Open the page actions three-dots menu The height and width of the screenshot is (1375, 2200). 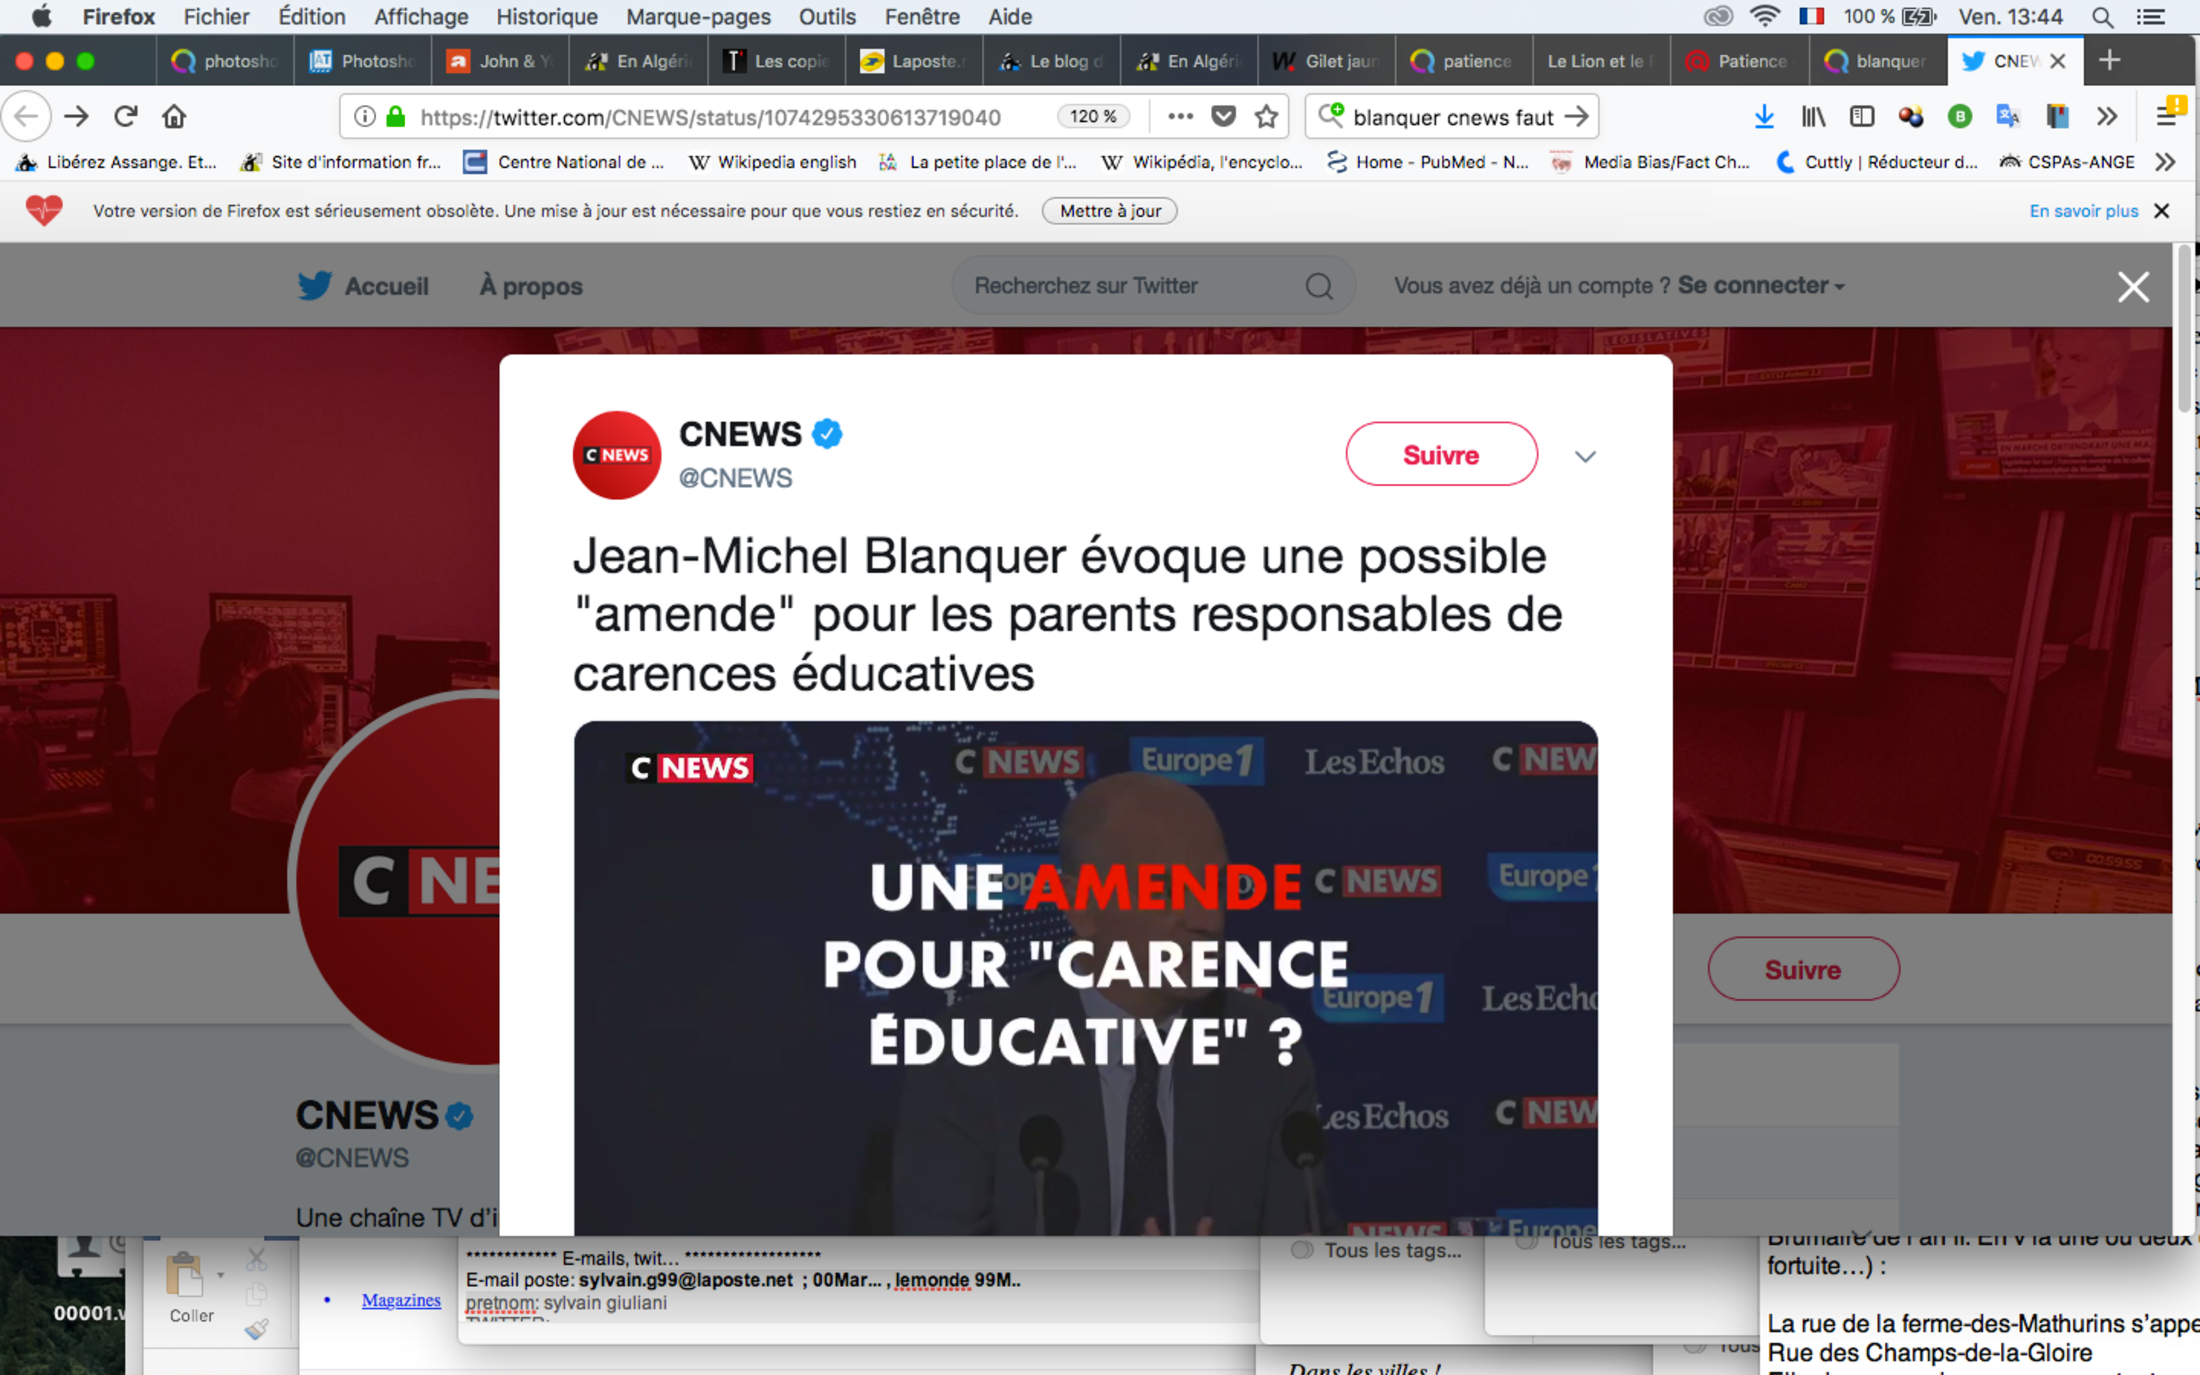tap(1180, 117)
